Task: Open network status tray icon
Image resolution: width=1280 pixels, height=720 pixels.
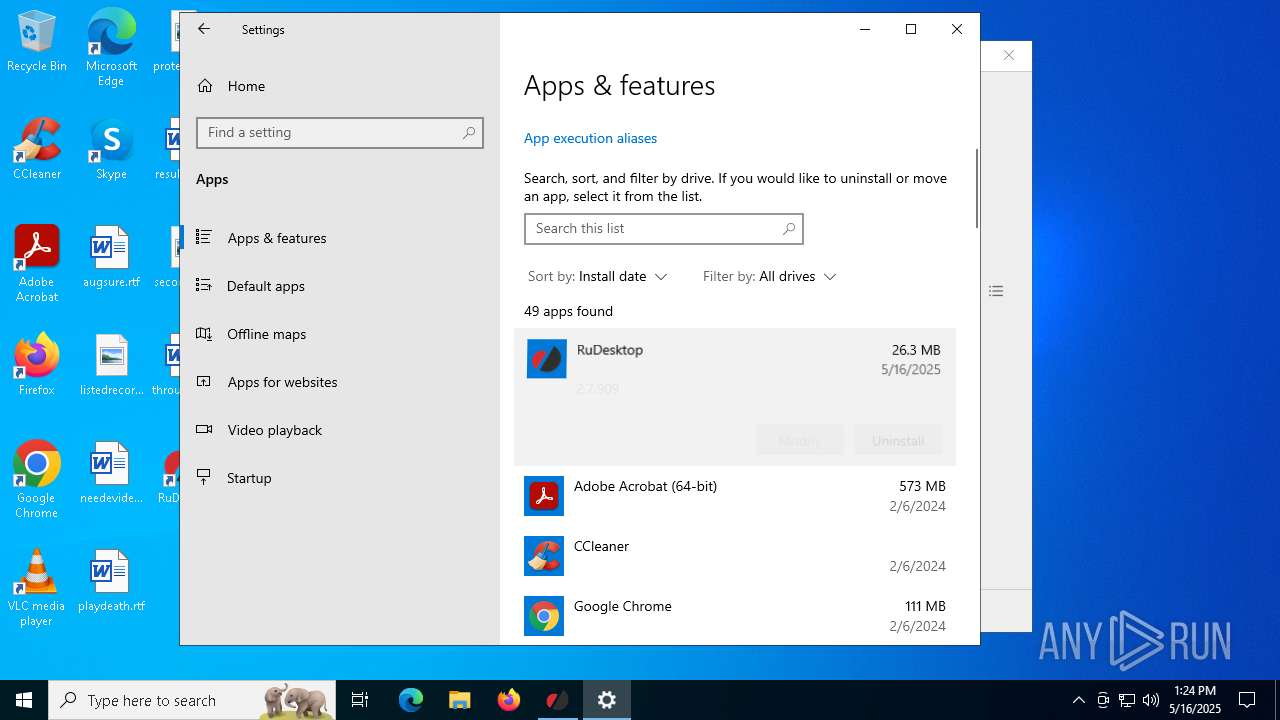Action: 1127,700
